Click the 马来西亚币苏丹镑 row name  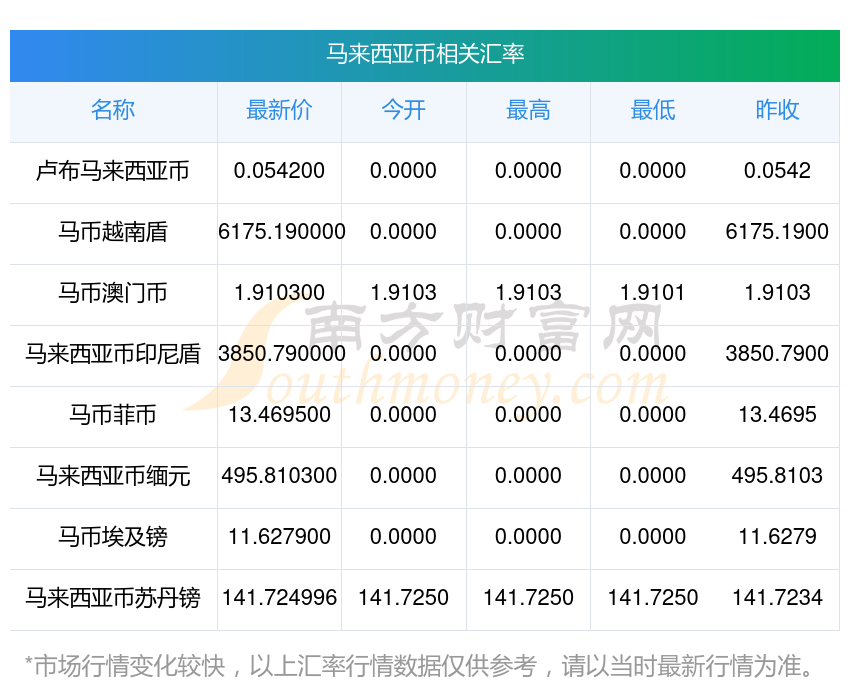(x=113, y=598)
